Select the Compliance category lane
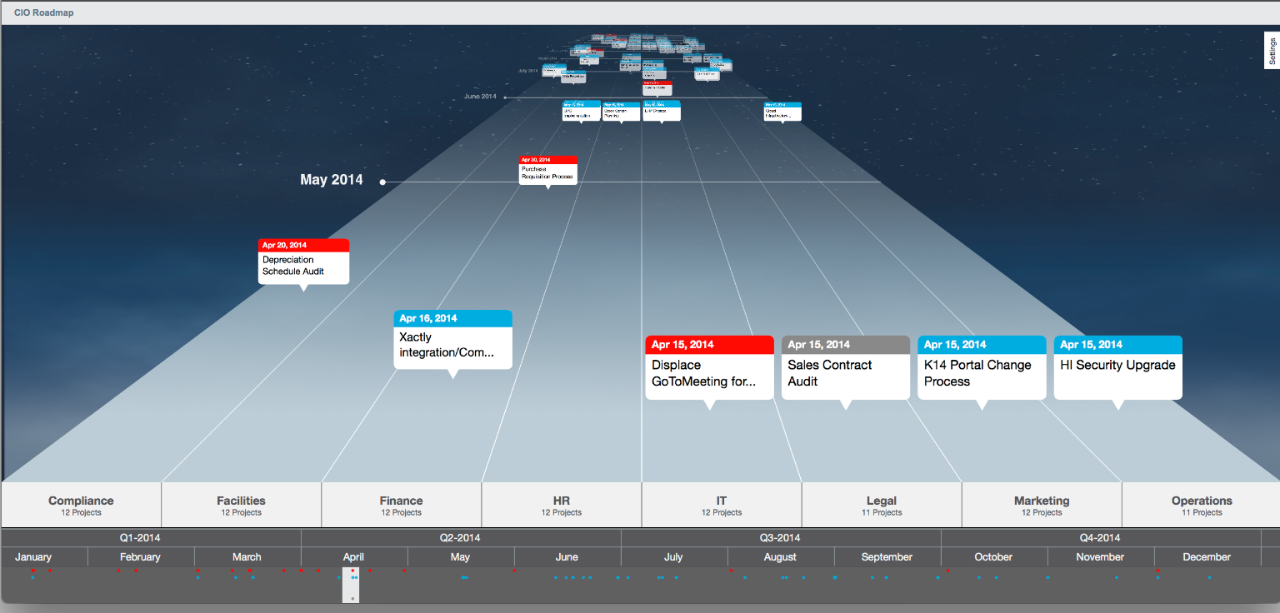 (81, 505)
